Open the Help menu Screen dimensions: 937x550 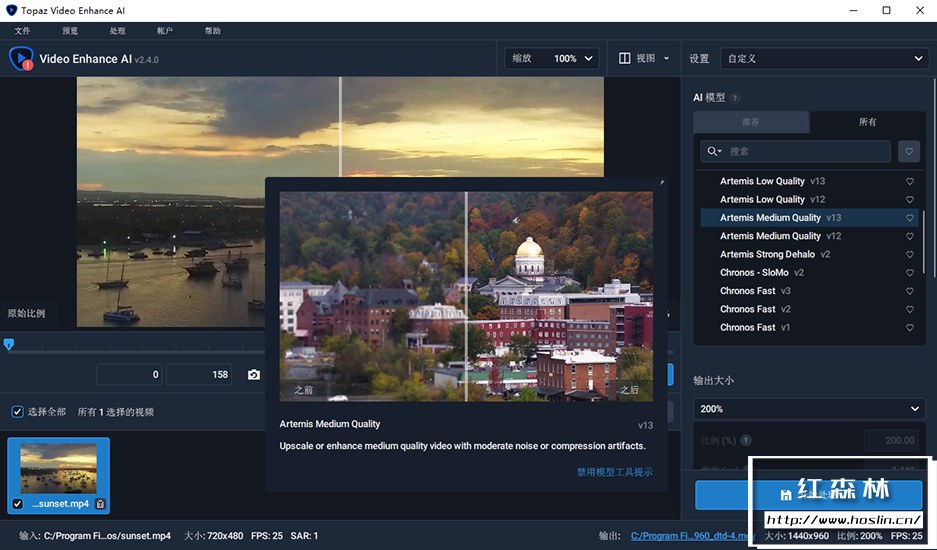click(213, 30)
